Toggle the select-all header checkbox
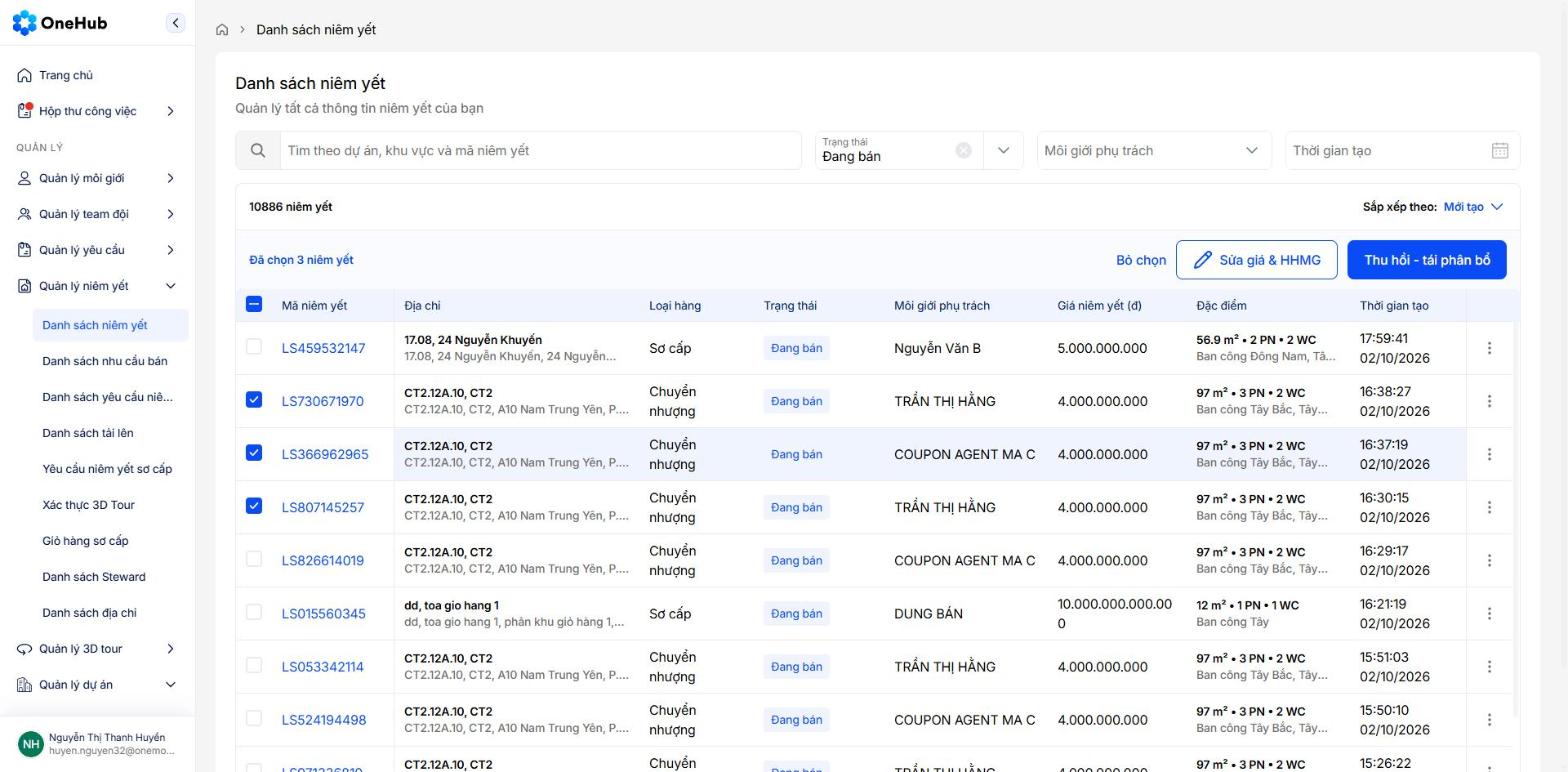The width and height of the screenshot is (1568, 772). (254, 304)
